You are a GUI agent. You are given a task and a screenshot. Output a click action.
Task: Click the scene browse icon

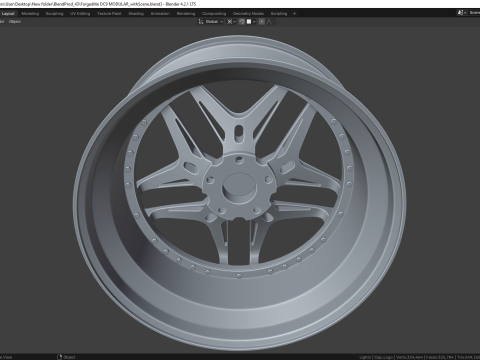click(462, 13)
